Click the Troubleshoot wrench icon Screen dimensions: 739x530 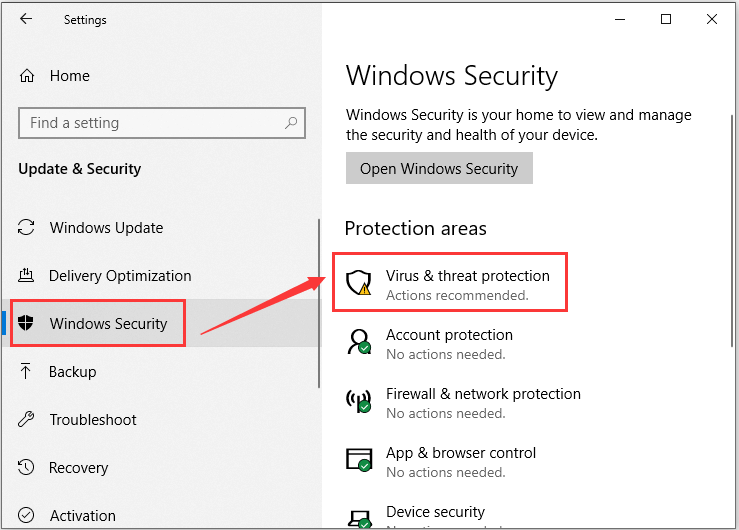pyautogui.click(x=26, y=419)
